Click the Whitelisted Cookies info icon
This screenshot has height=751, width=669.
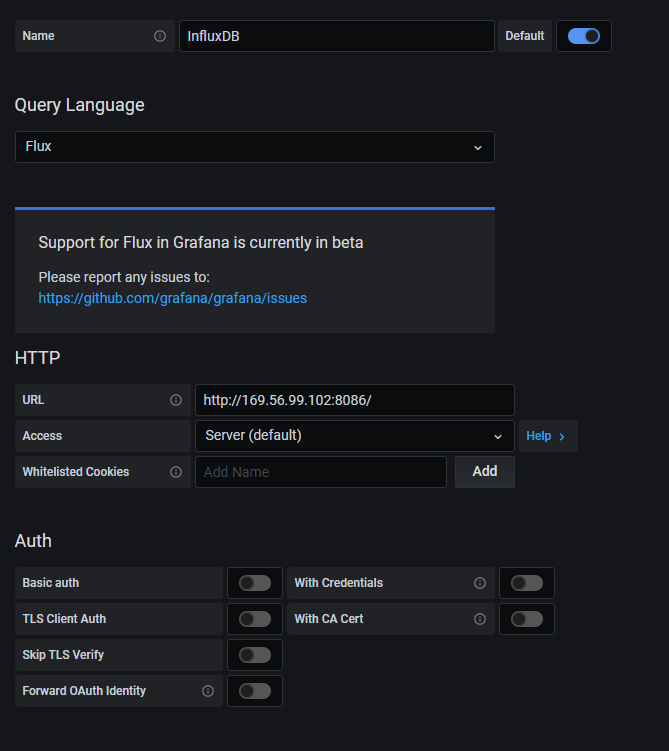coord(176,472)
